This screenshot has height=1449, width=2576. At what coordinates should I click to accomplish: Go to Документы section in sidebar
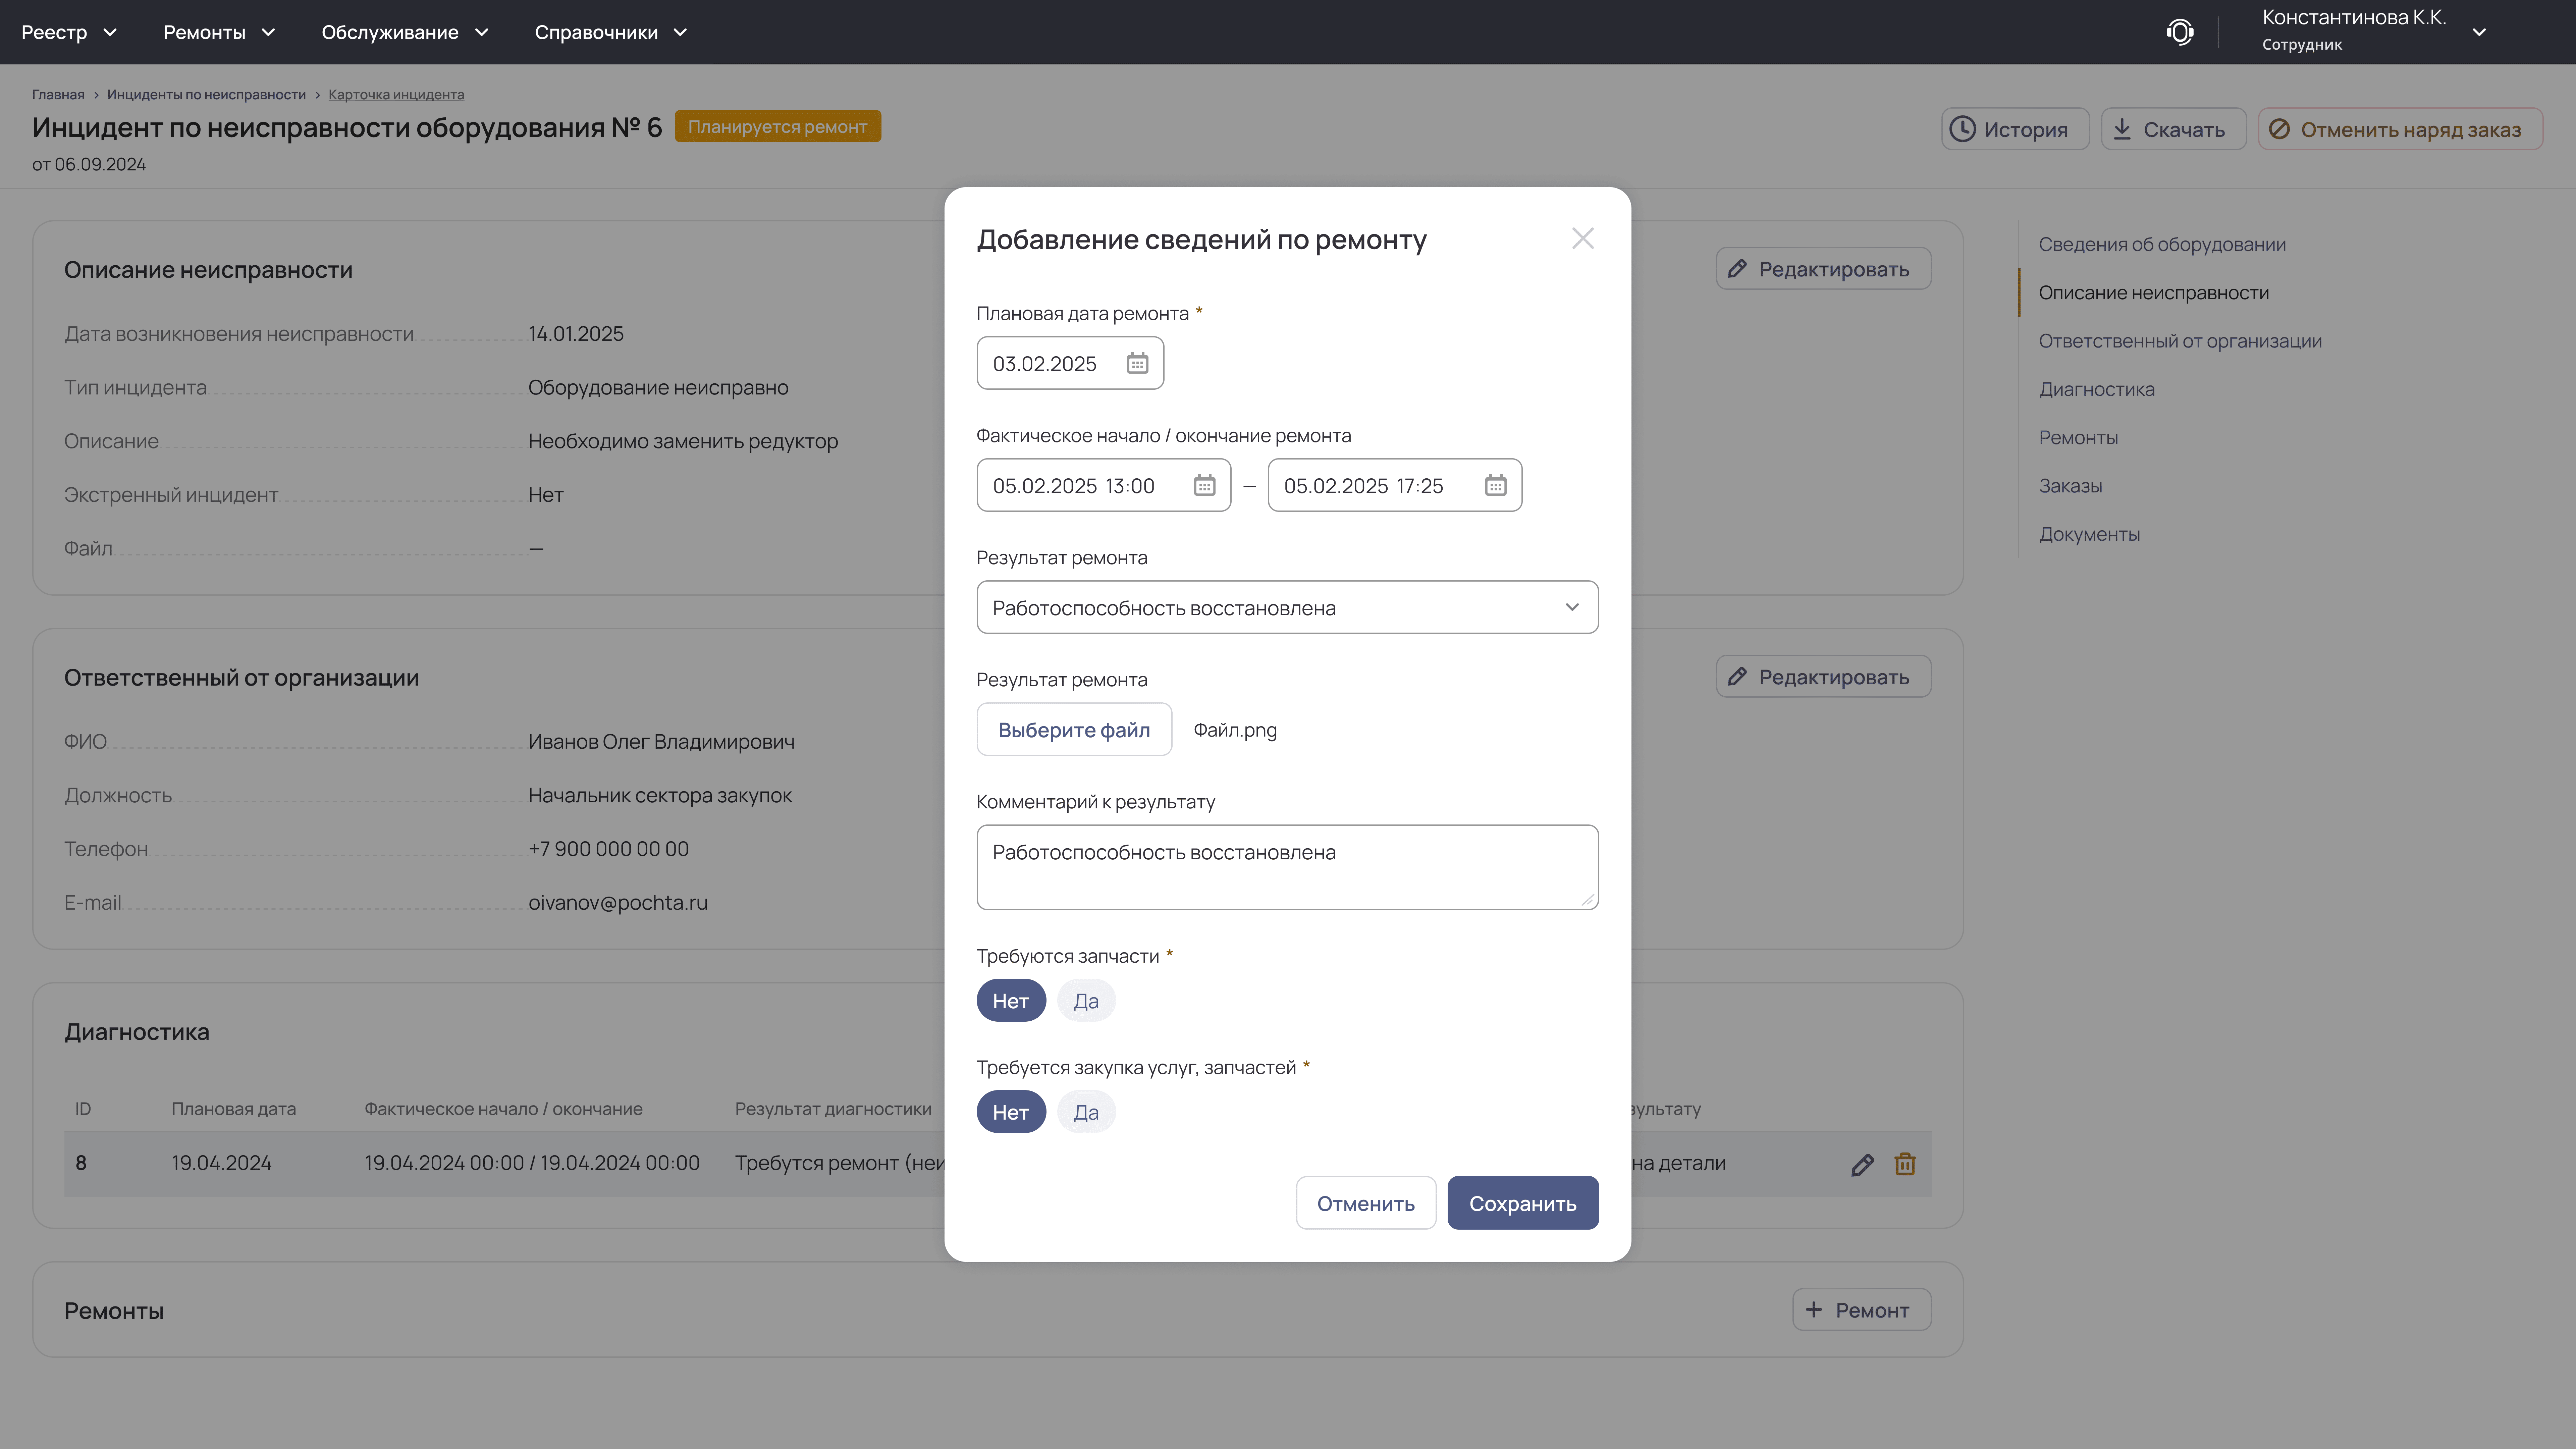(2089, 534)
